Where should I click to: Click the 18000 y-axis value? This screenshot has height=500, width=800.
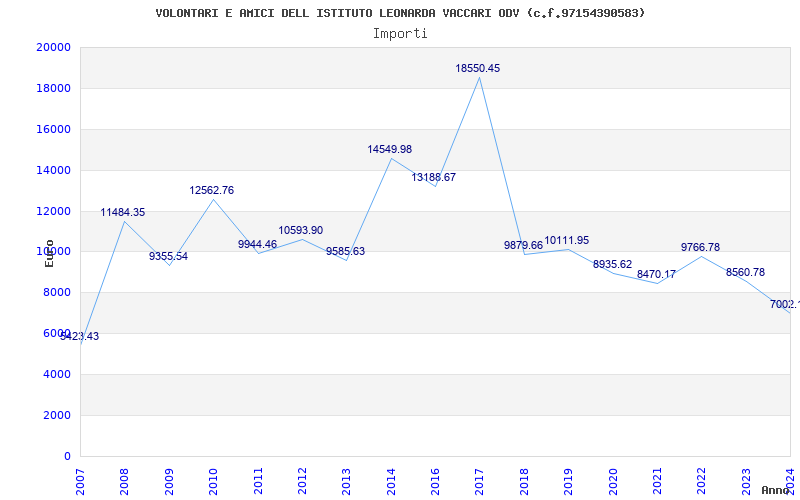[x=54, y=88]
